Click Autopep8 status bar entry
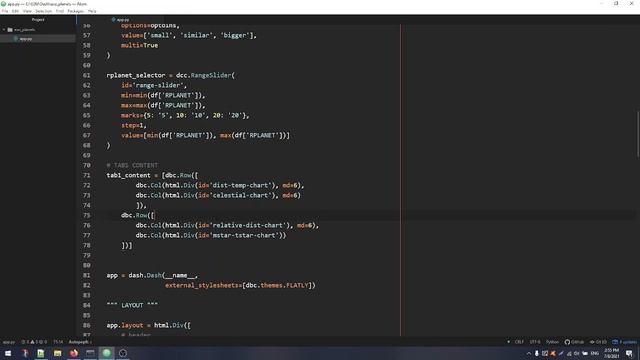Viewport: 640px width, 360px height. [x=79, y=342]
